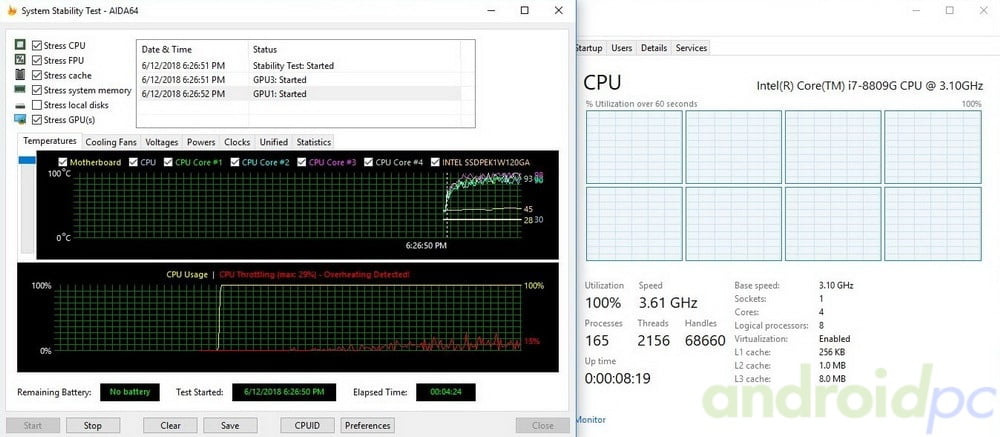The width and height of the screenshot is (1000, 437).
Task: Hide CPU Core #1 from temperature graph
Action: pos(169,162)
